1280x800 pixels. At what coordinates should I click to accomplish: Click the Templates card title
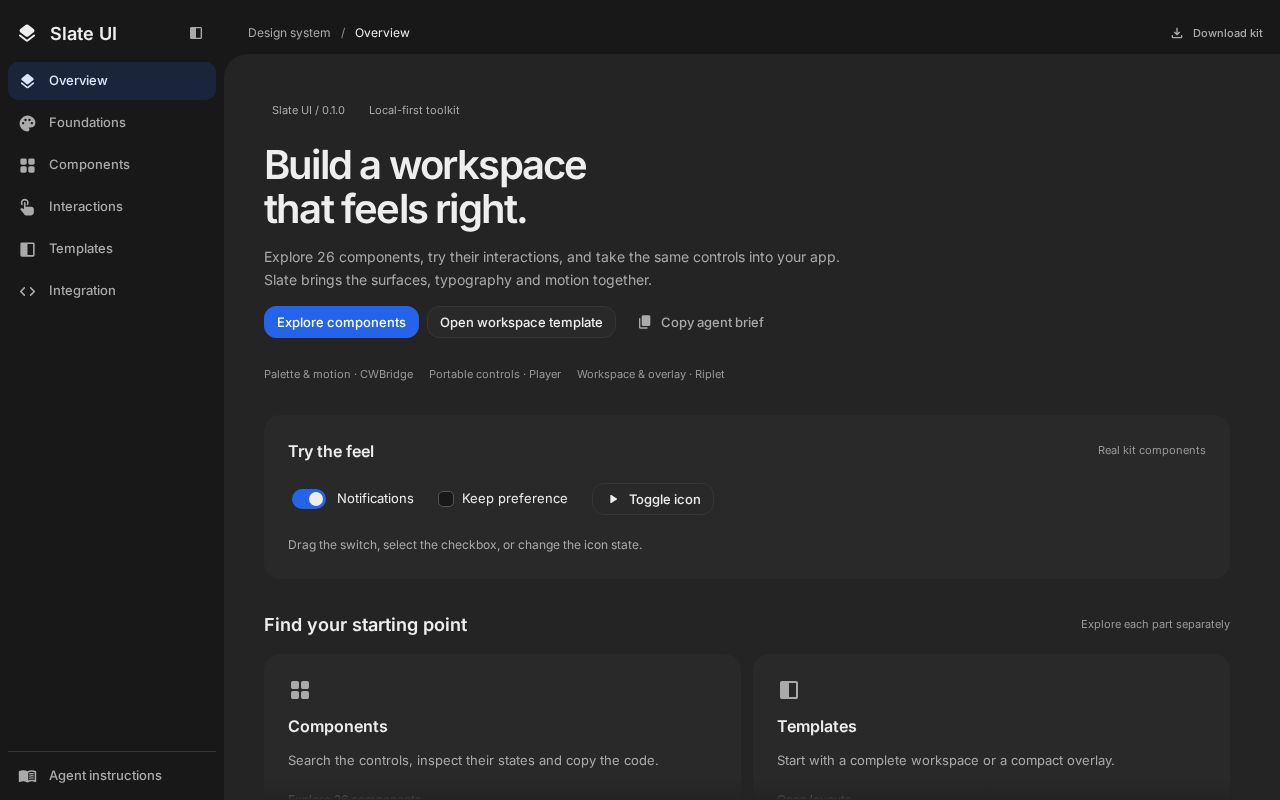(x=817, y=726)
